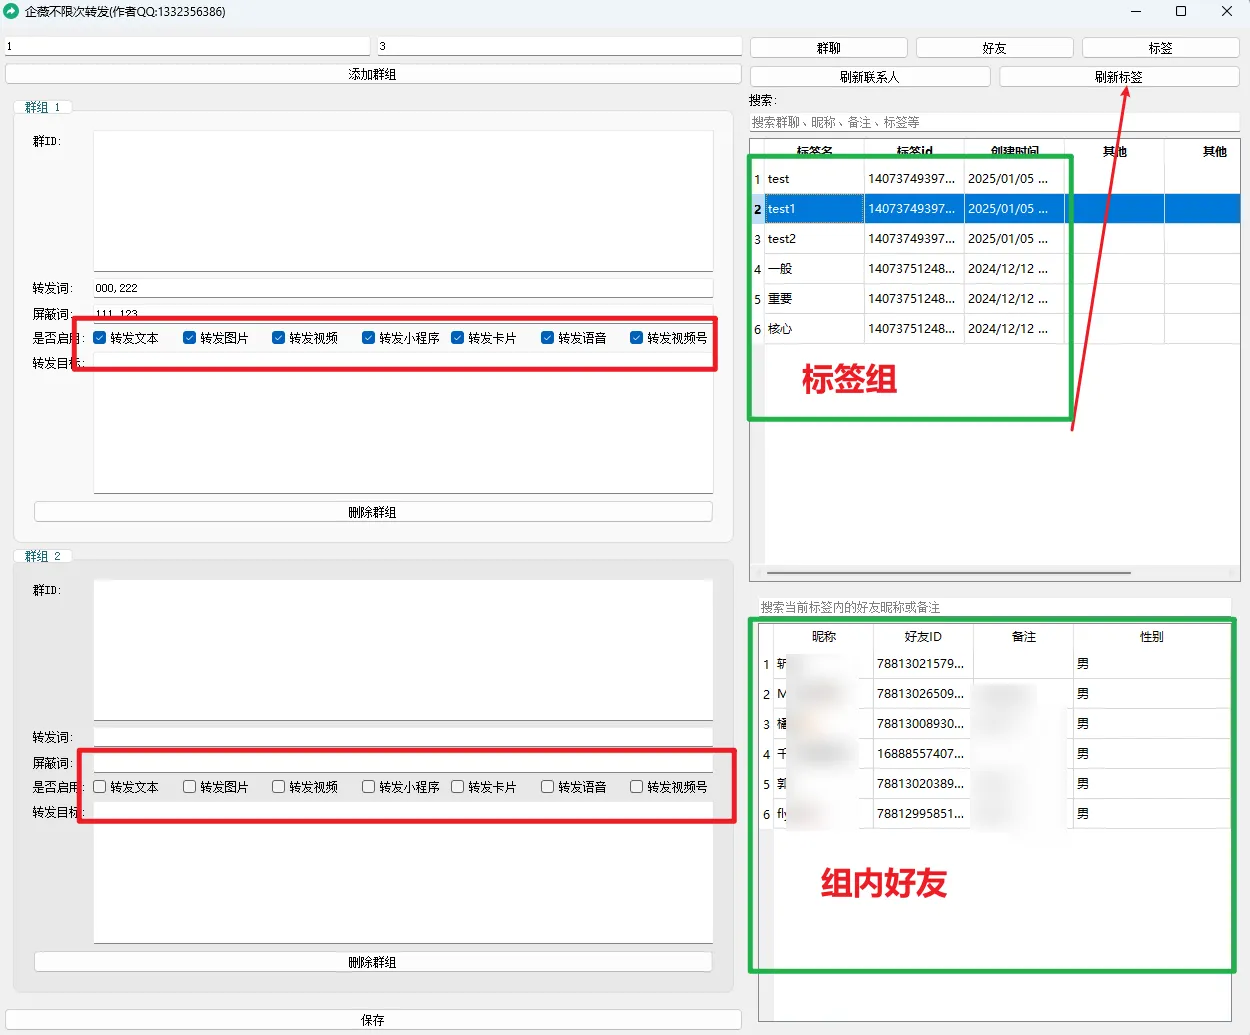
Task: Select the 核心 tag row
Action: (x=814, y=329)
